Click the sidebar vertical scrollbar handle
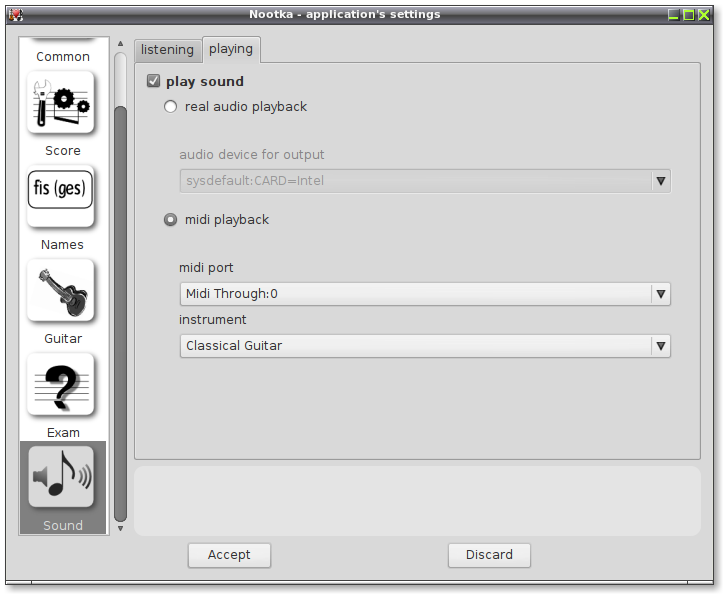Image resolution: width=723 pixels, height=594 pixels. pos(120,315)
